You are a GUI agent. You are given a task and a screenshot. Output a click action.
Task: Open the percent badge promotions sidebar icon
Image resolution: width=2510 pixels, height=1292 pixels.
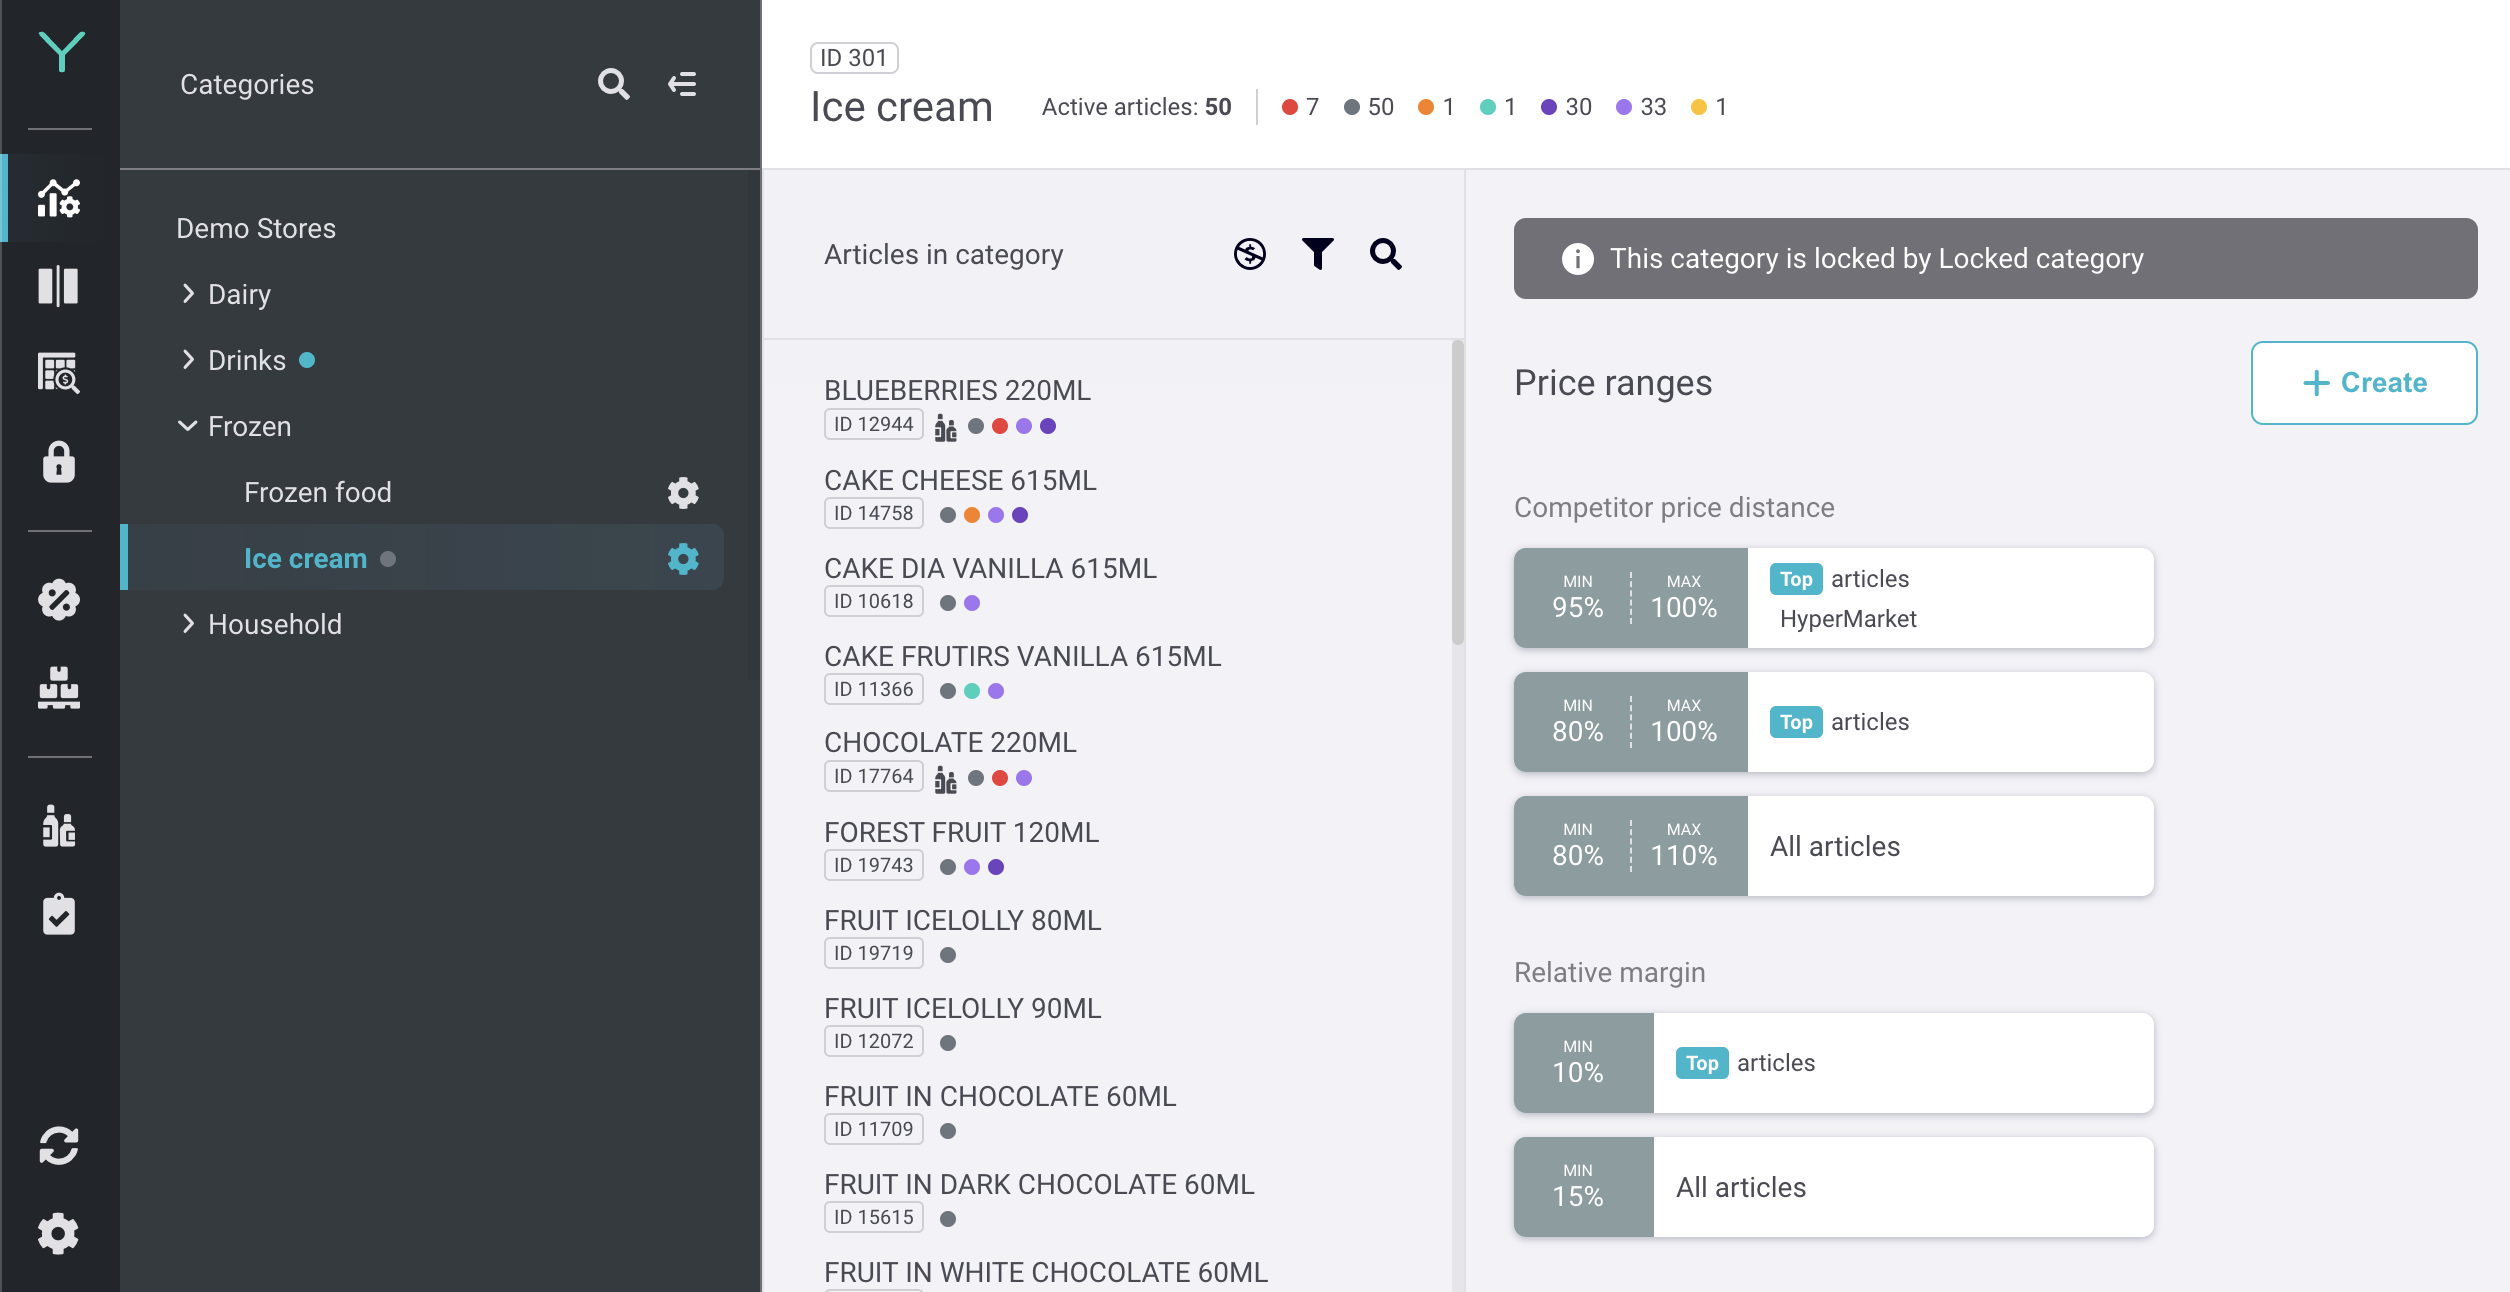[x=59, y=599]
